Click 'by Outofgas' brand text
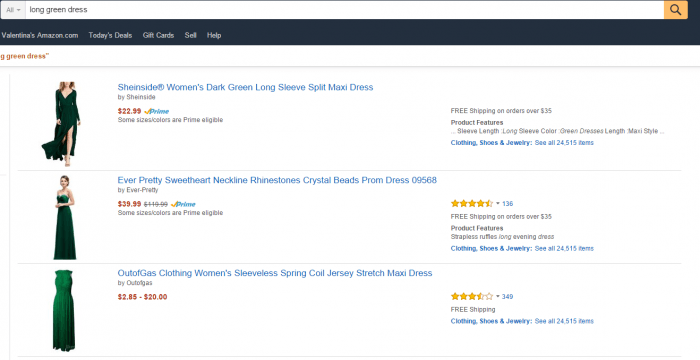This screenshot has width=700, height=360. (x=135, y=283)
